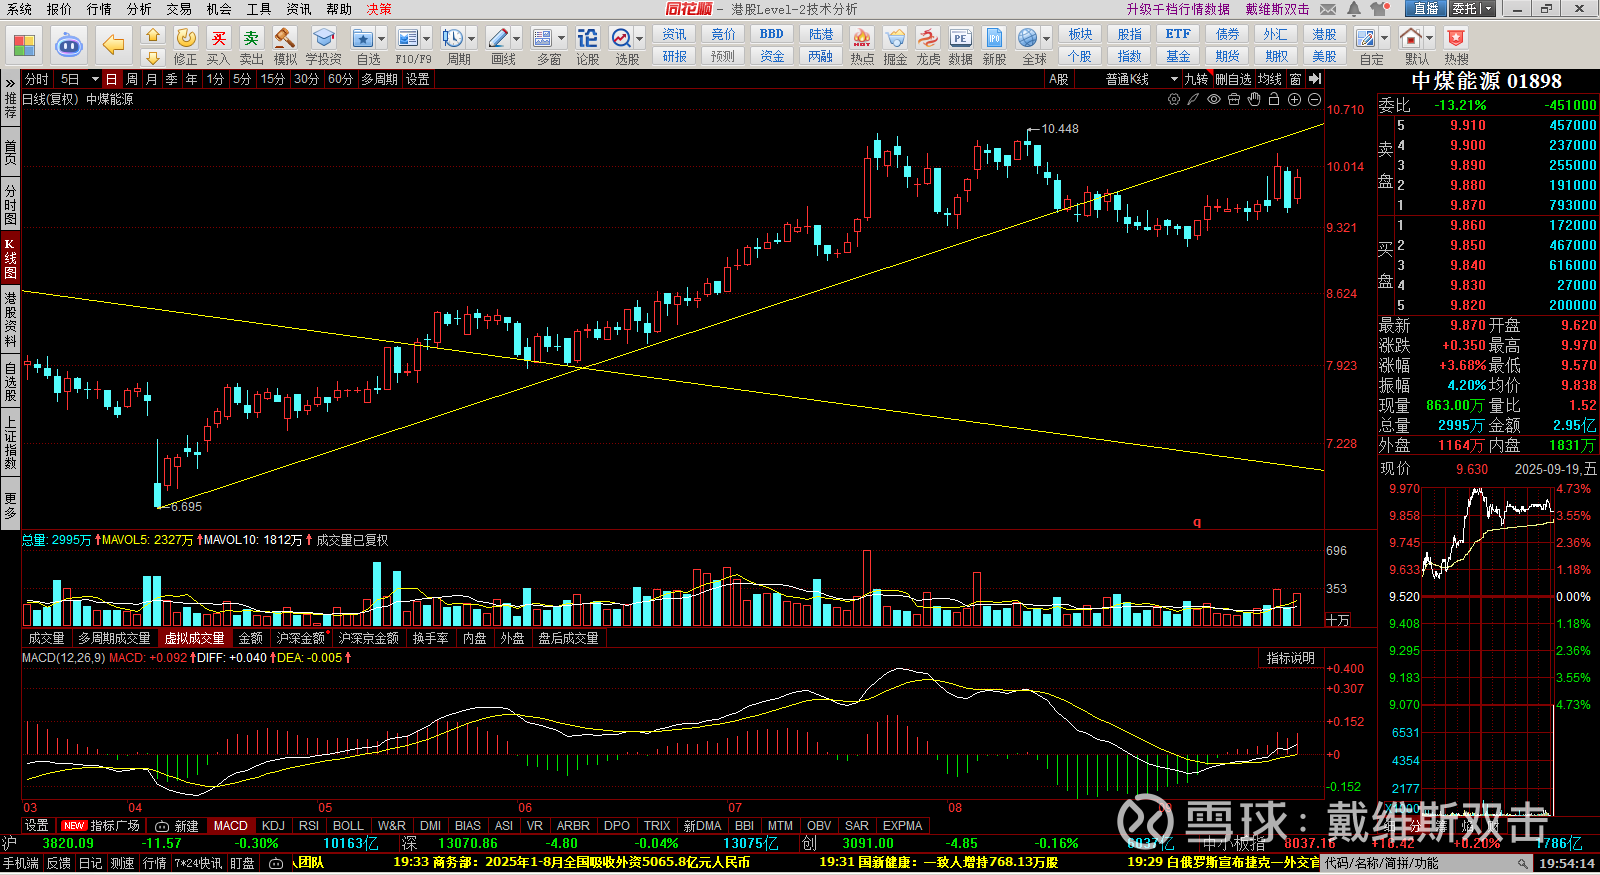Viewport: 1600px width, 875px height.
Task: Click 升级千档行情数据 upgrade link
Action: (x=1178, y=9)
